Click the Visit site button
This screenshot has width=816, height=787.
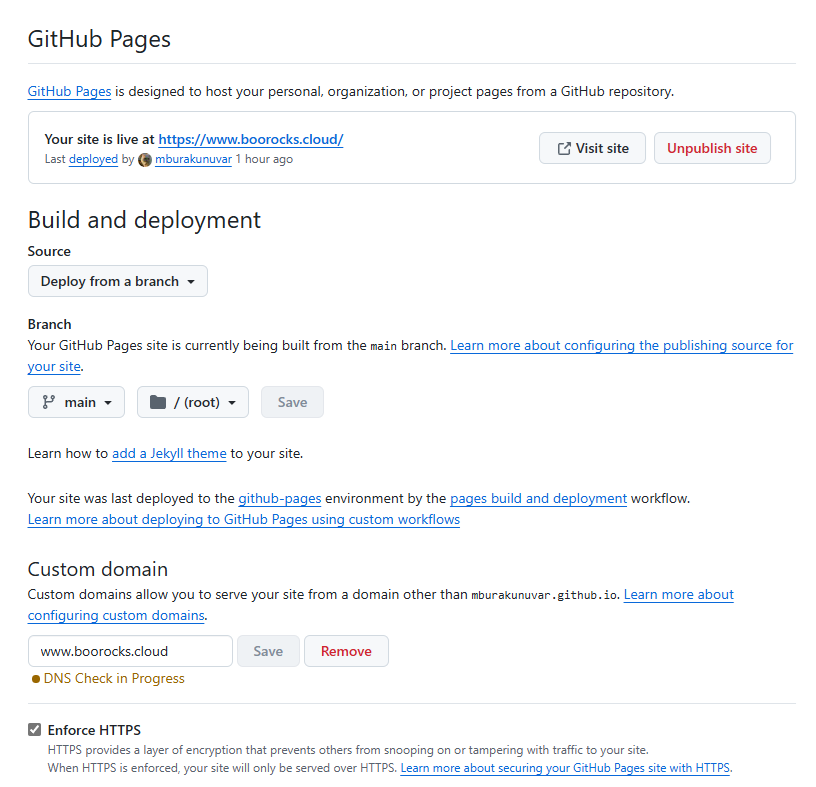point(592,147)
